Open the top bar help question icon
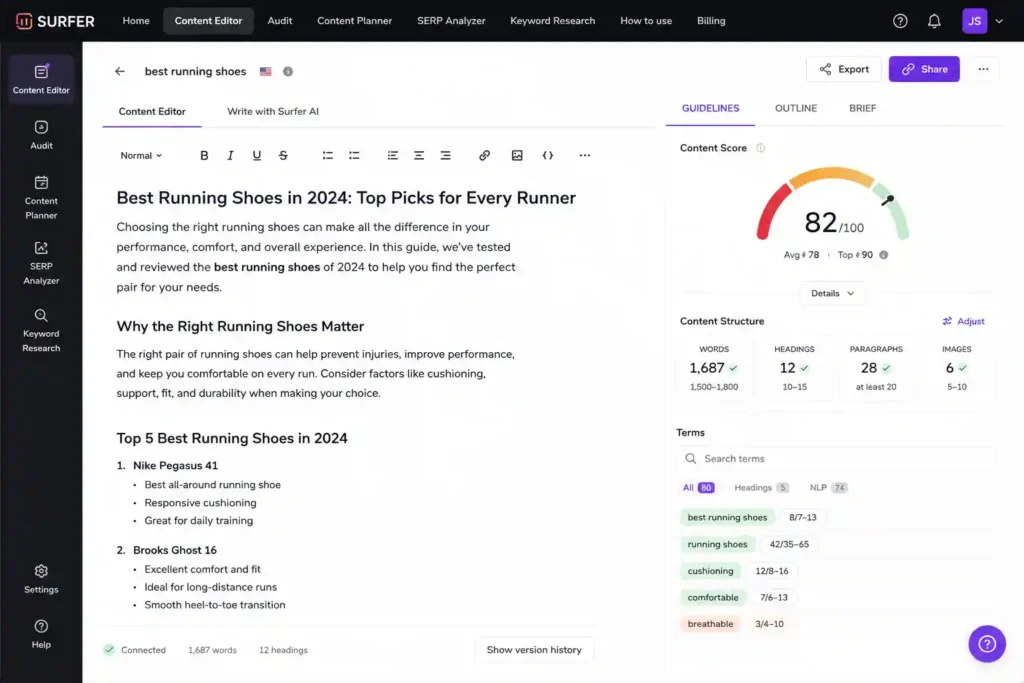Viewport: 1024px width, 683px height. (x=900, y=21)
